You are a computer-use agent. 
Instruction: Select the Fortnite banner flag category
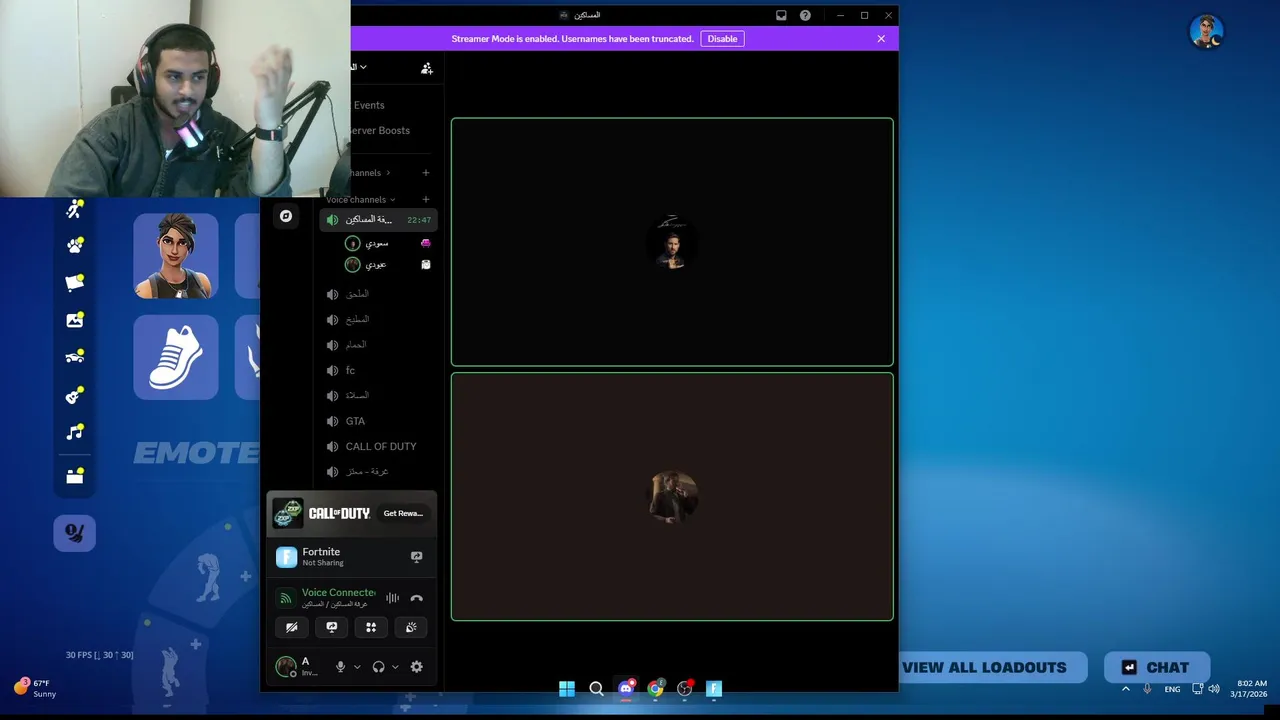[75, 283]
